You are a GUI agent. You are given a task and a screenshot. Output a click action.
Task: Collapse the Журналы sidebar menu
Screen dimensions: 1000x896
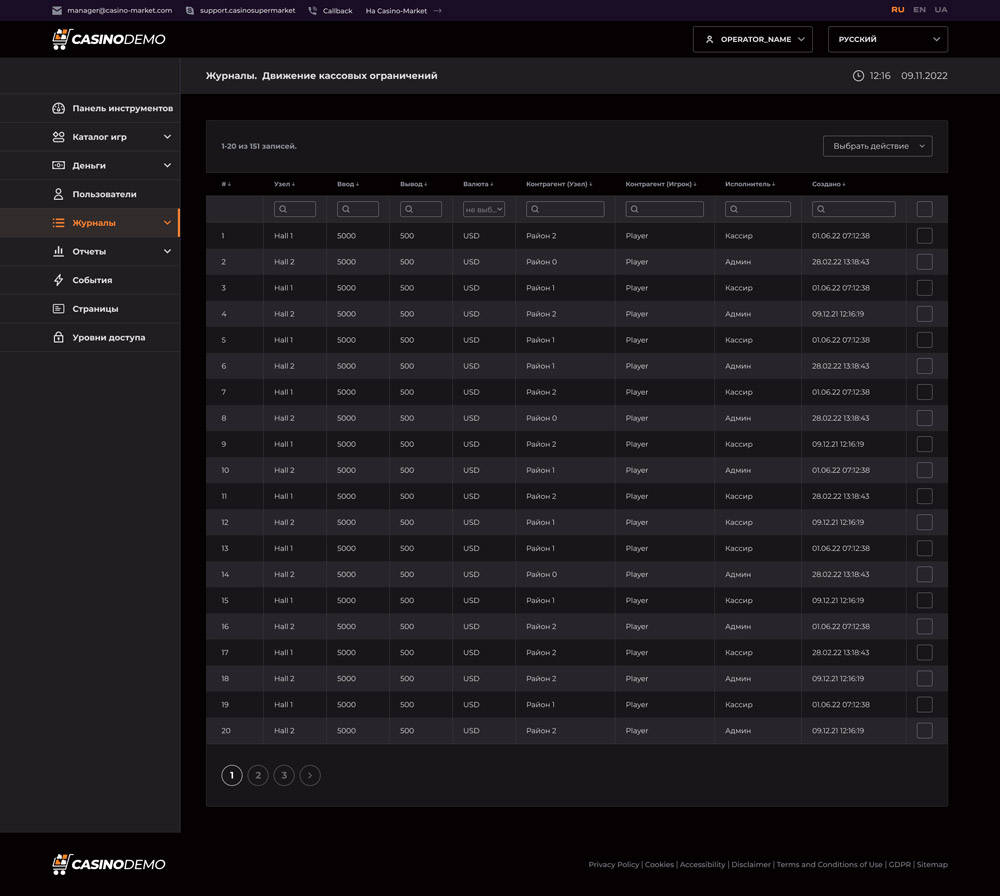coord(167,223)
